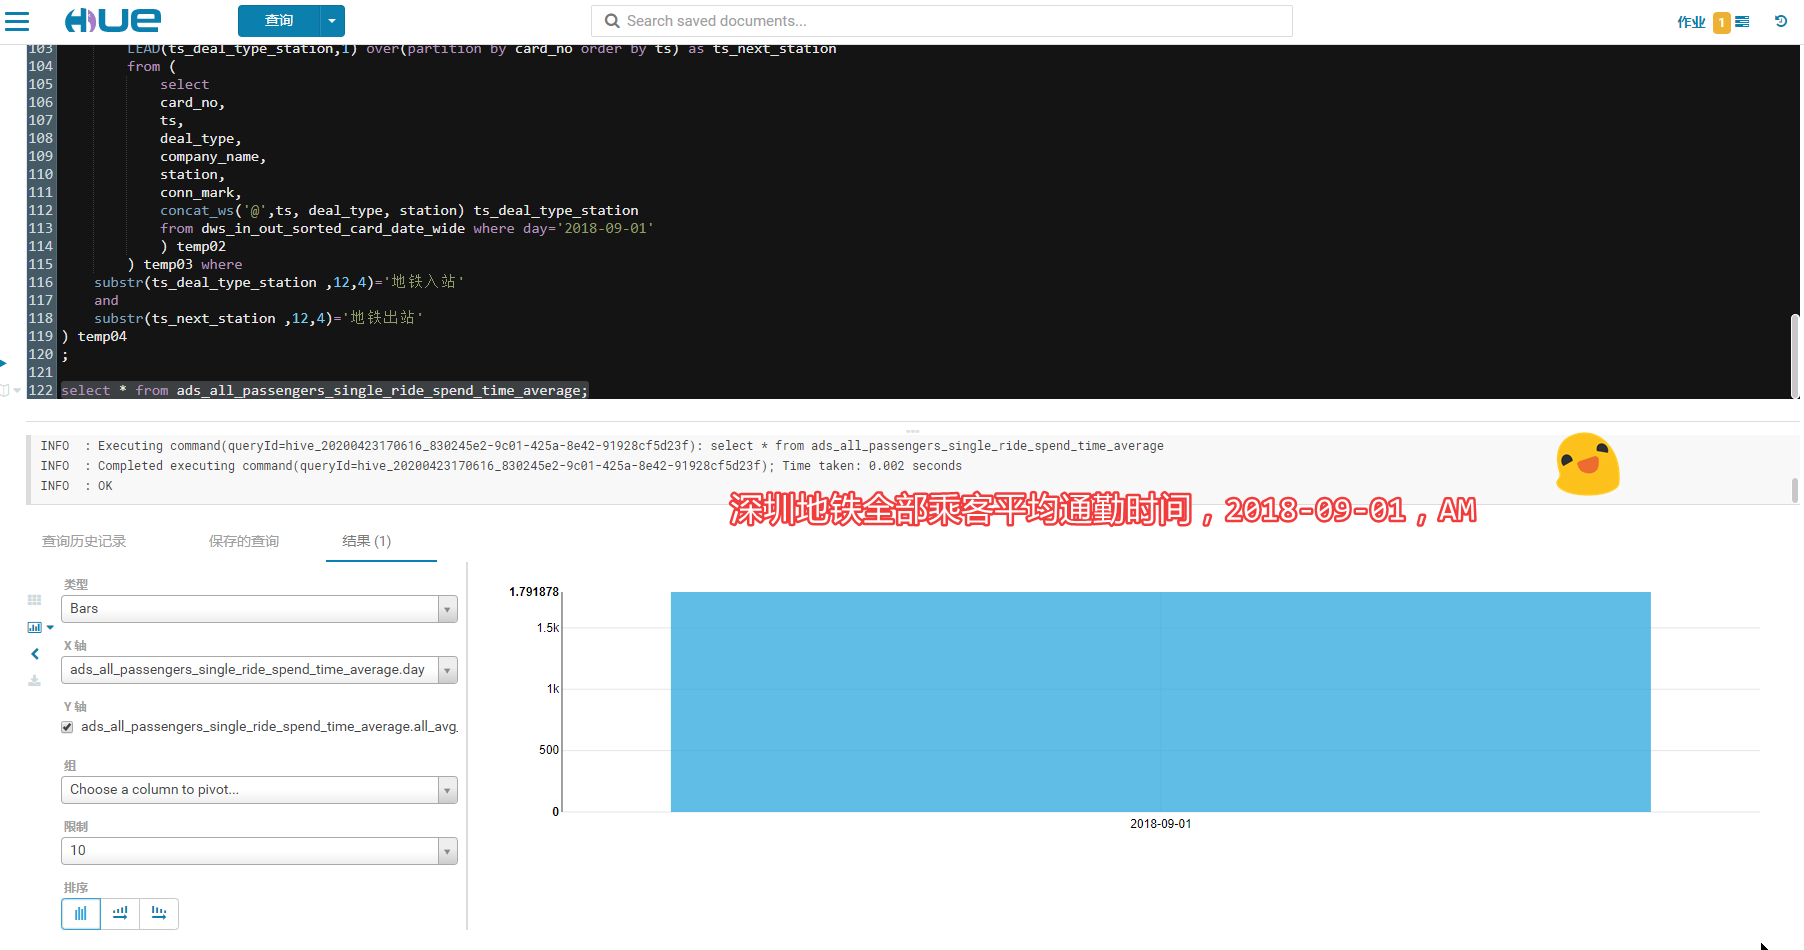Show results as grid table

coord(35,600)
